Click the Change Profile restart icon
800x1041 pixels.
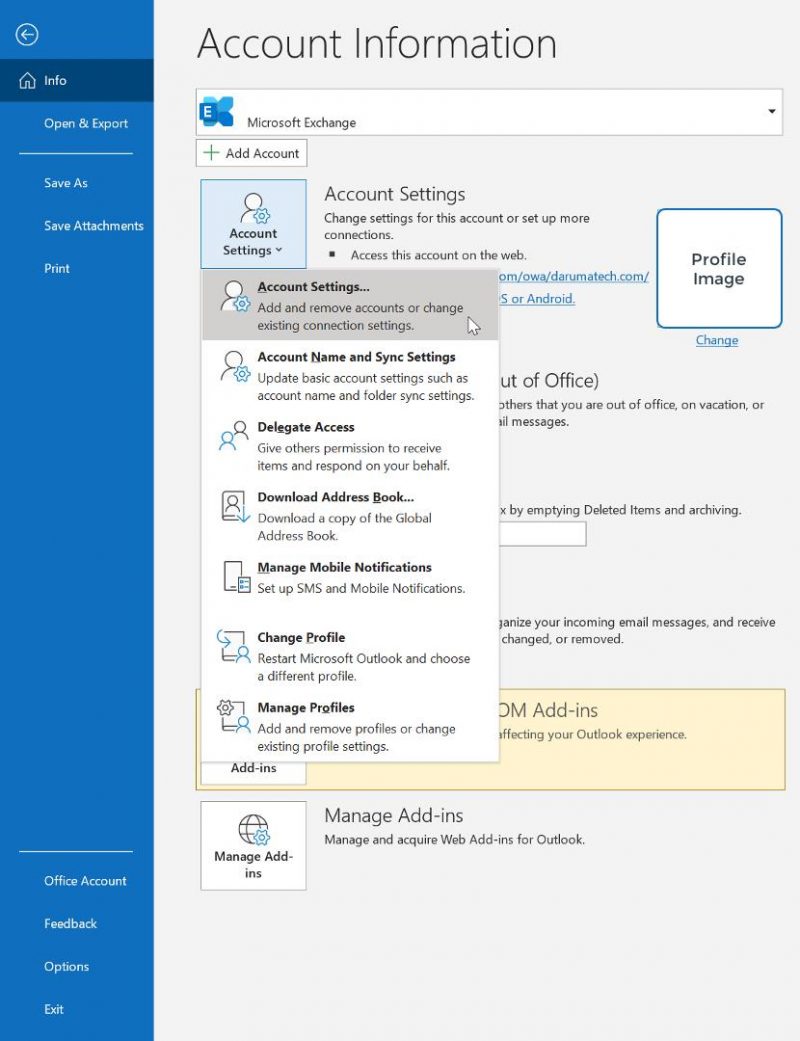[232, 647]
